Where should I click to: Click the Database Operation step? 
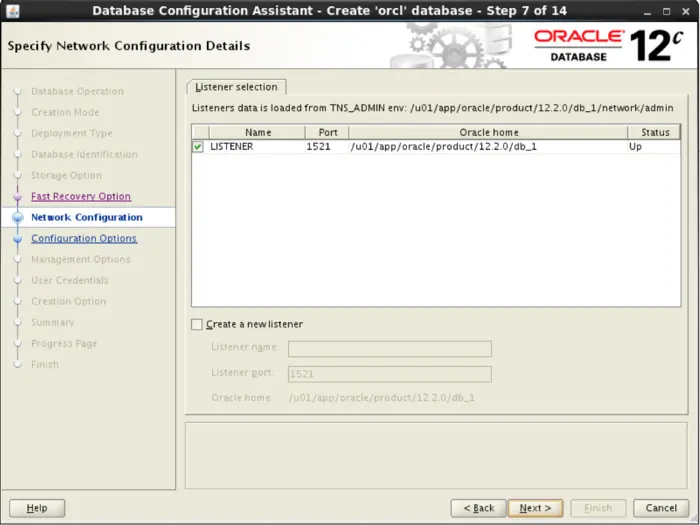pos(77,92)
